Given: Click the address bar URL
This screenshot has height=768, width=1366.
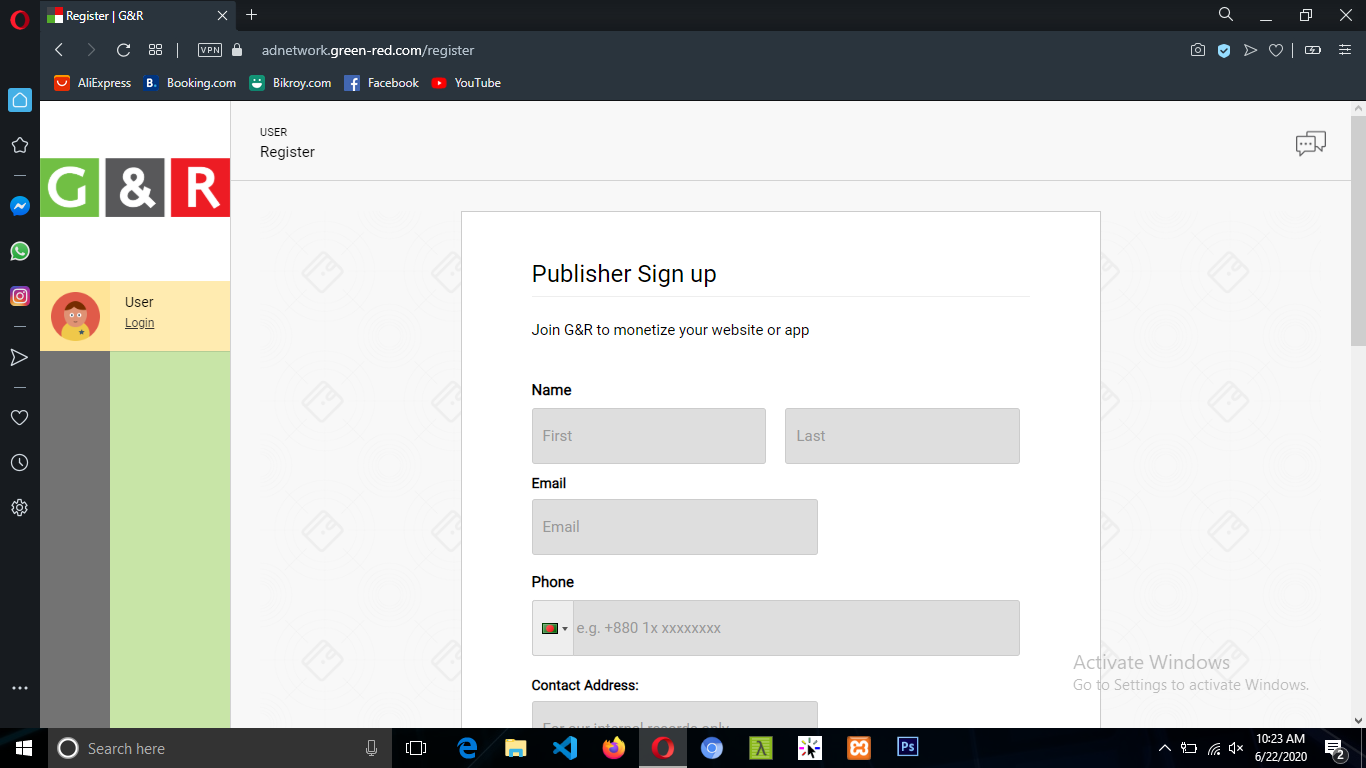Looking at the screenshot, I should tap(368, 50).
